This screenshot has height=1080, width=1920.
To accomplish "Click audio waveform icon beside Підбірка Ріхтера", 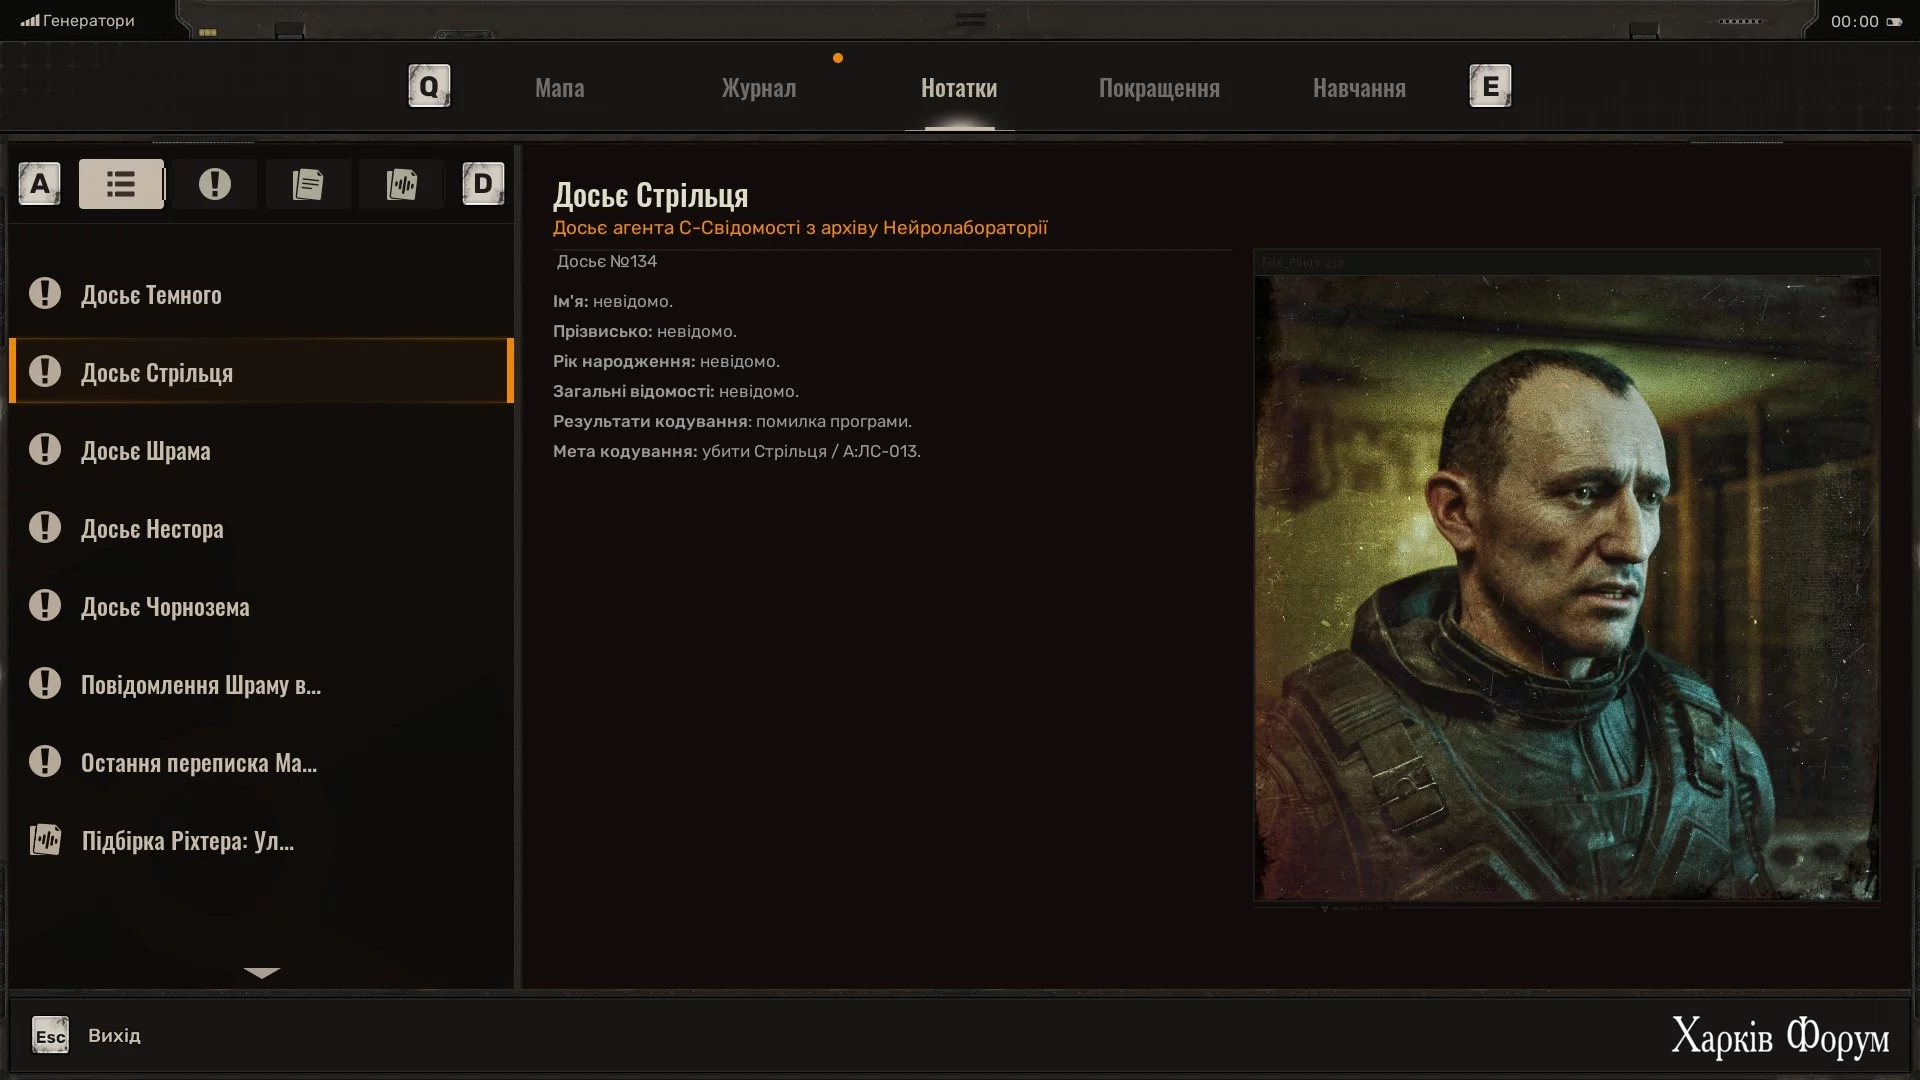I will tap(45, 839).
